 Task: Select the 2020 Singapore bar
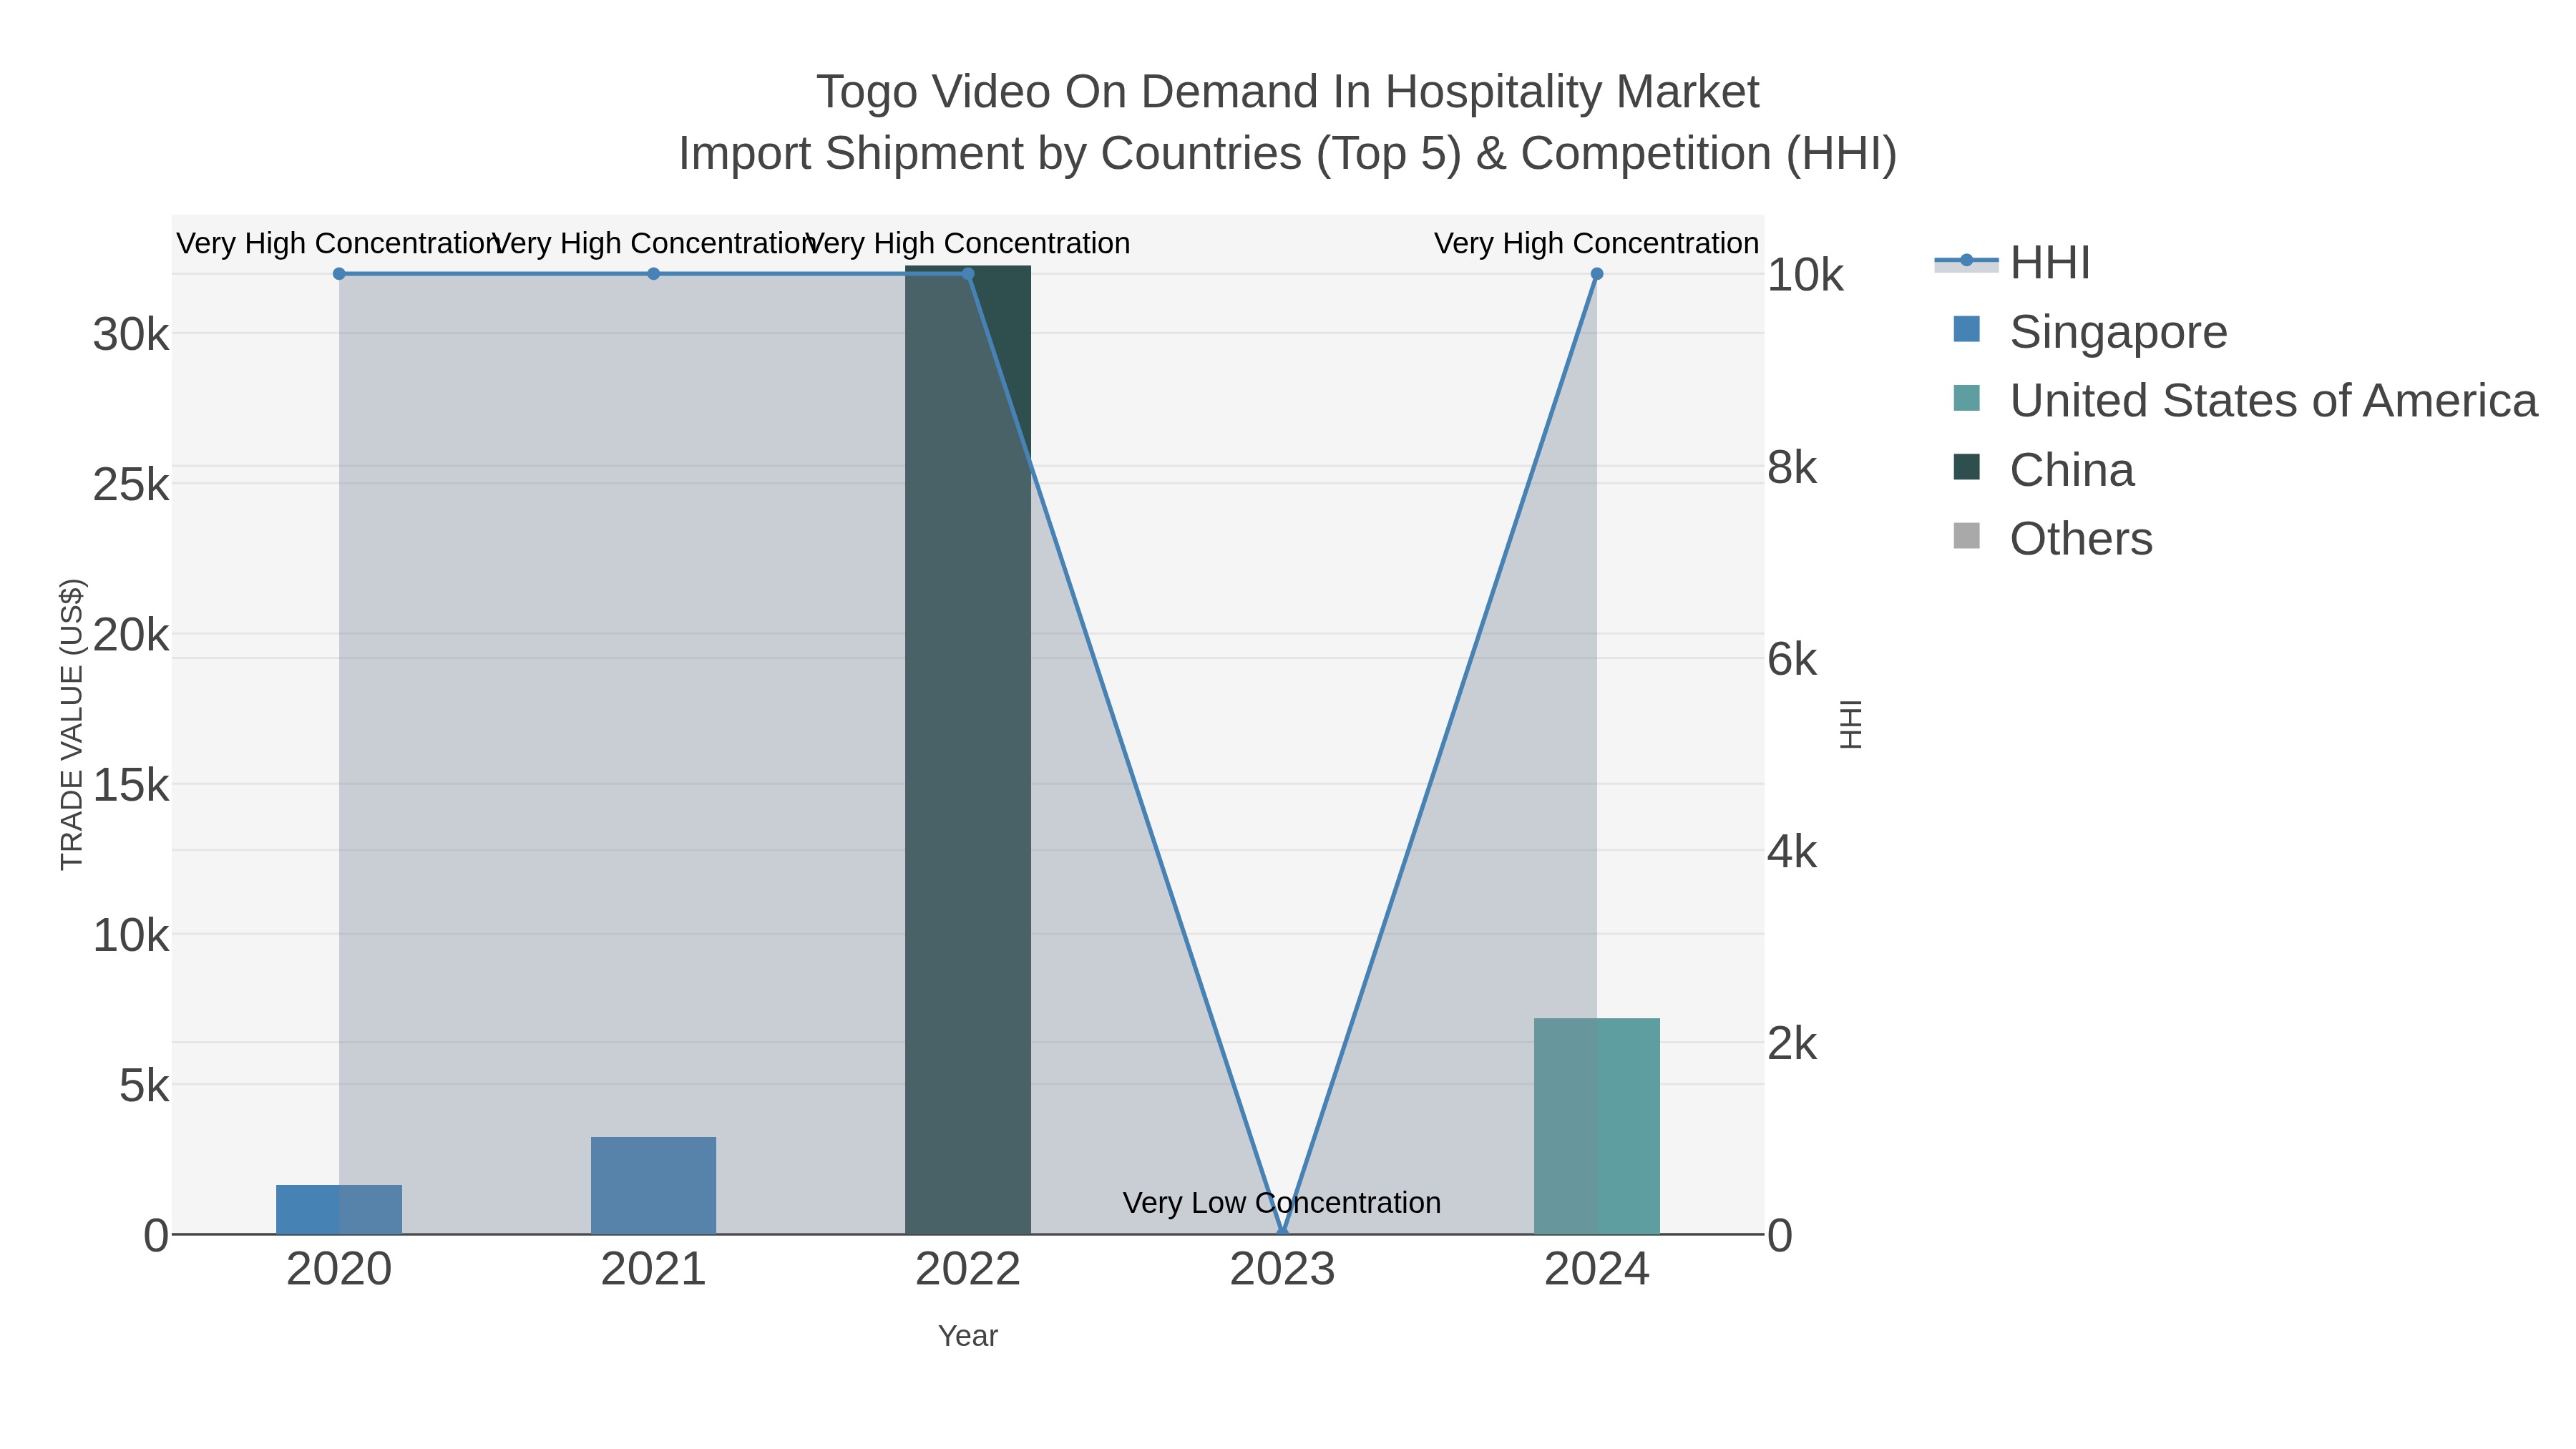pyautogui.click(x=339, y=1209)
